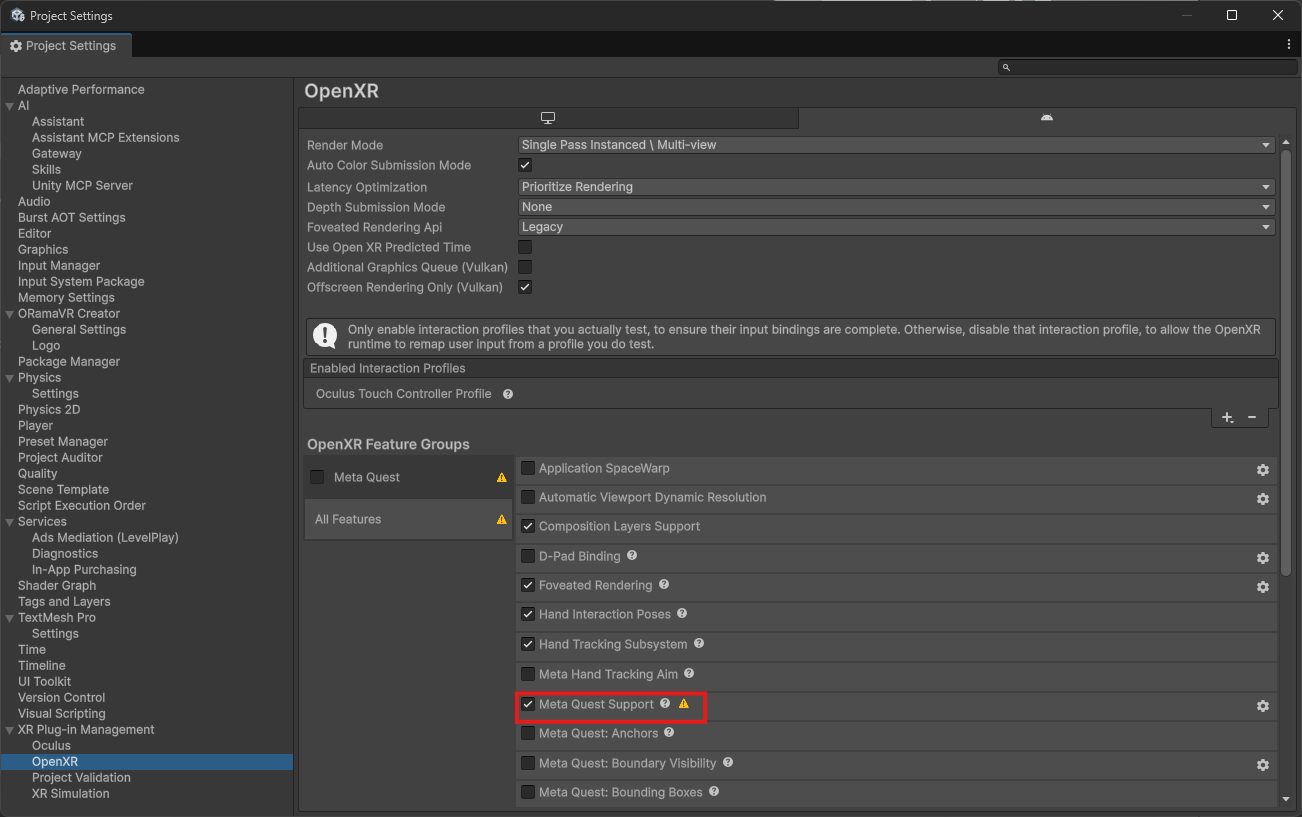Switch to the desktop standalone platform tab

tap(548, 118)
